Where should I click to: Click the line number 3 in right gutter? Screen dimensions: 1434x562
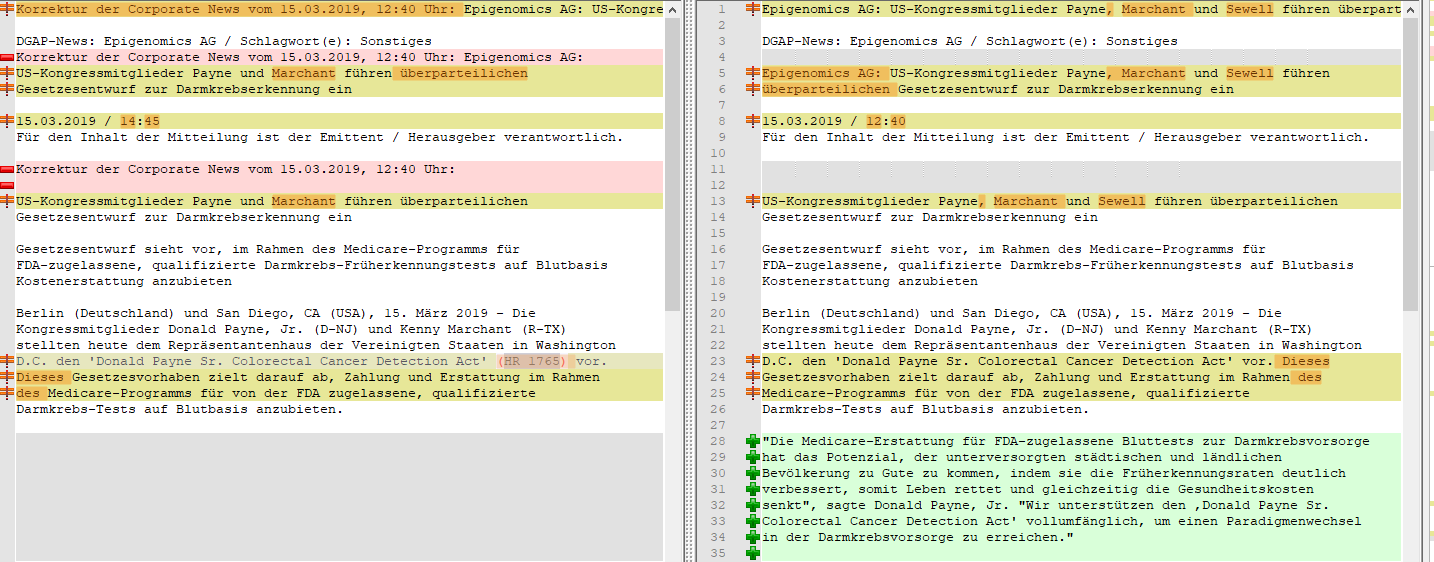click(x=720, y=41)
